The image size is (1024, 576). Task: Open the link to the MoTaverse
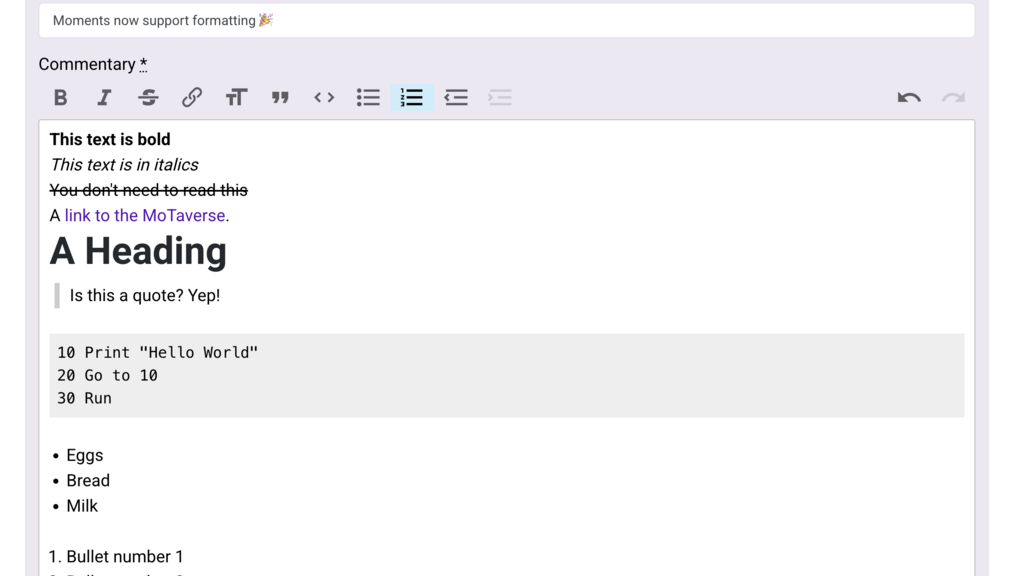click(x=144, y=215)
